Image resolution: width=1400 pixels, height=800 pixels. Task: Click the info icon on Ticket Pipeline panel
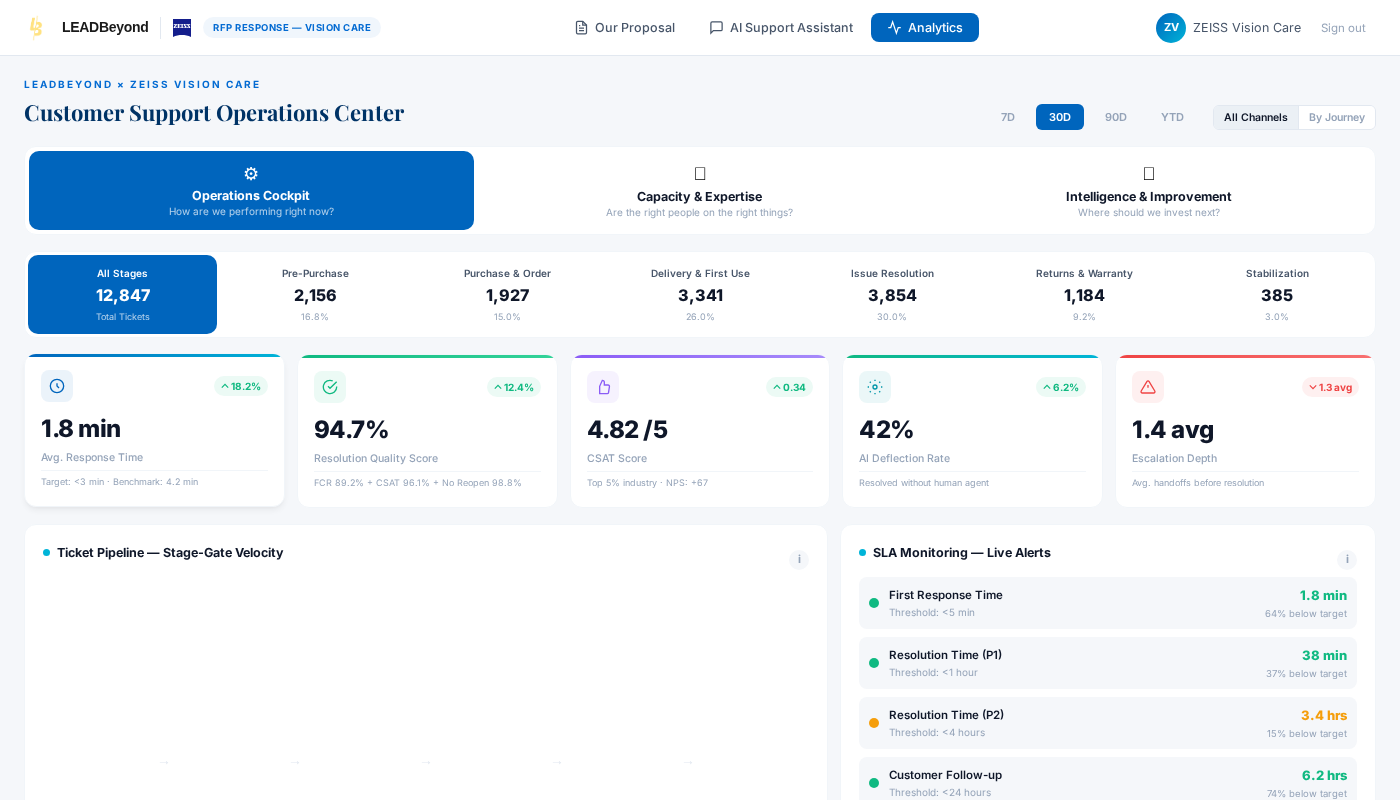tap(799, 560)
